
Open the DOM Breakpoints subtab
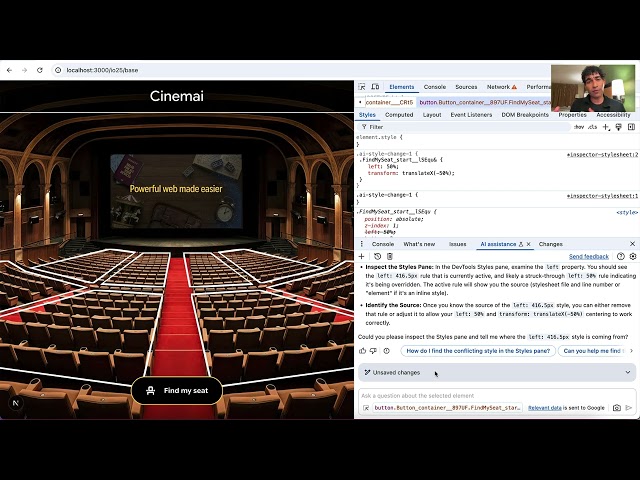tap(525, 115)
